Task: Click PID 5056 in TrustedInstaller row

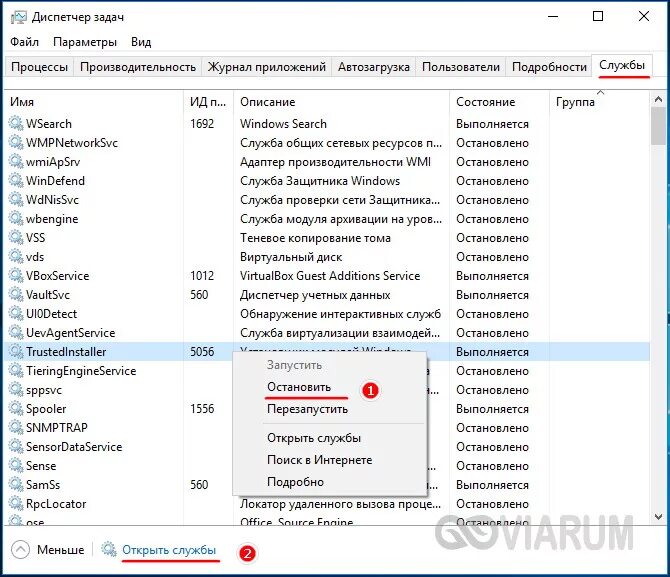Action: 202,352
